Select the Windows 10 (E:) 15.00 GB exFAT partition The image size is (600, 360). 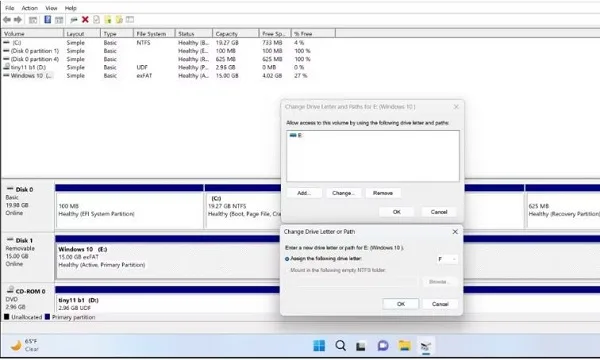click(168, 260)
